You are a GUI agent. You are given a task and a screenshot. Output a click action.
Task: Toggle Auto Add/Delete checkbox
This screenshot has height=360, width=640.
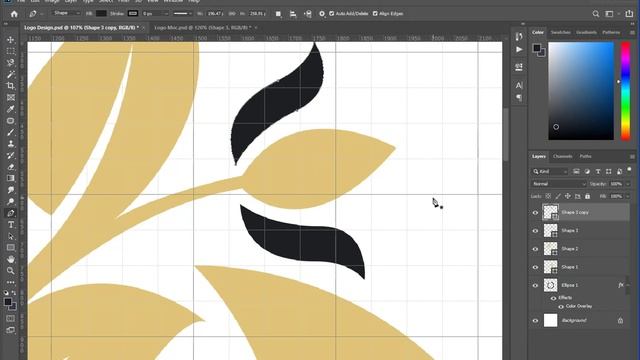pyautogui.click(x=331, y=13)
